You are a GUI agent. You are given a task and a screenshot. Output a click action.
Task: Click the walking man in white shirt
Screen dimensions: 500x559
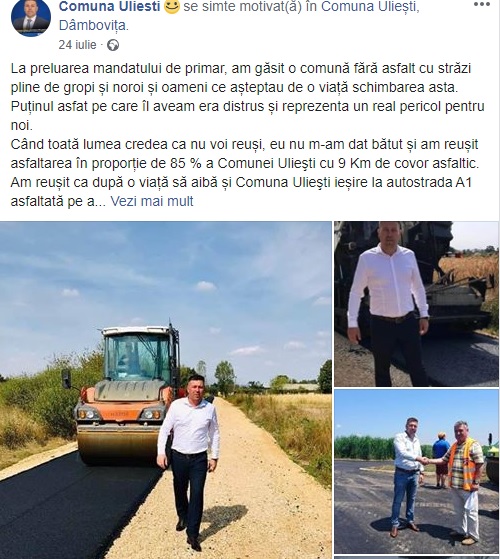pyautogui.click(x=189, y=461)
